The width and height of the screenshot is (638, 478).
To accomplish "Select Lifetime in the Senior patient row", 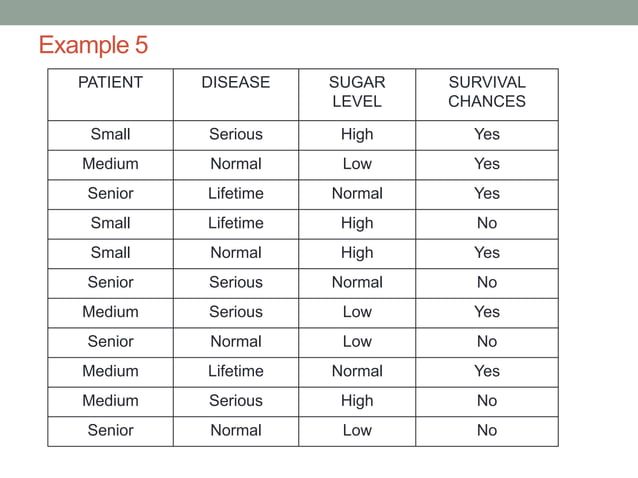I will pos(236,193).
